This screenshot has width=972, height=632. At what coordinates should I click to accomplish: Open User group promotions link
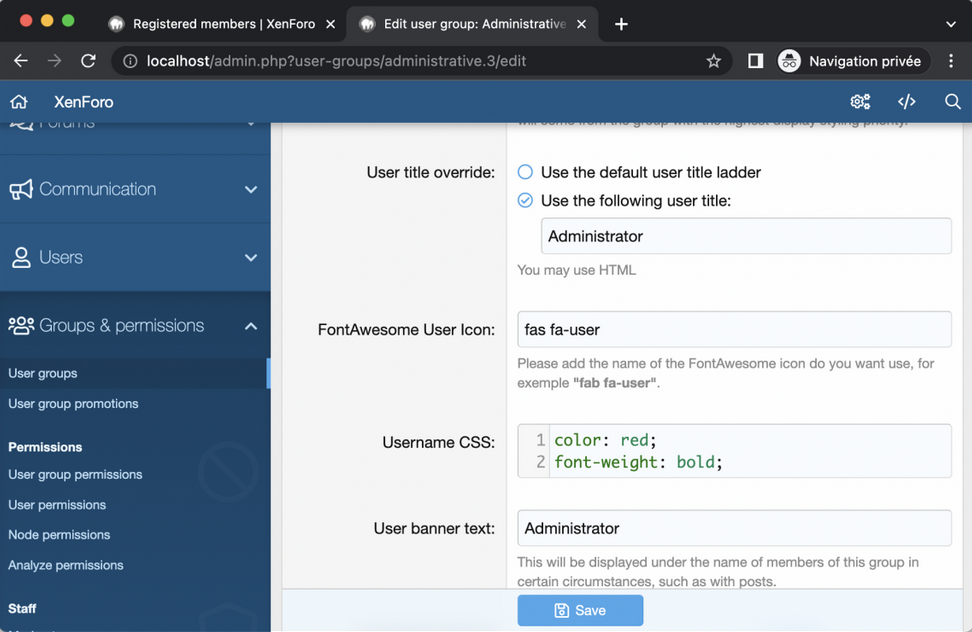[73, 404]
